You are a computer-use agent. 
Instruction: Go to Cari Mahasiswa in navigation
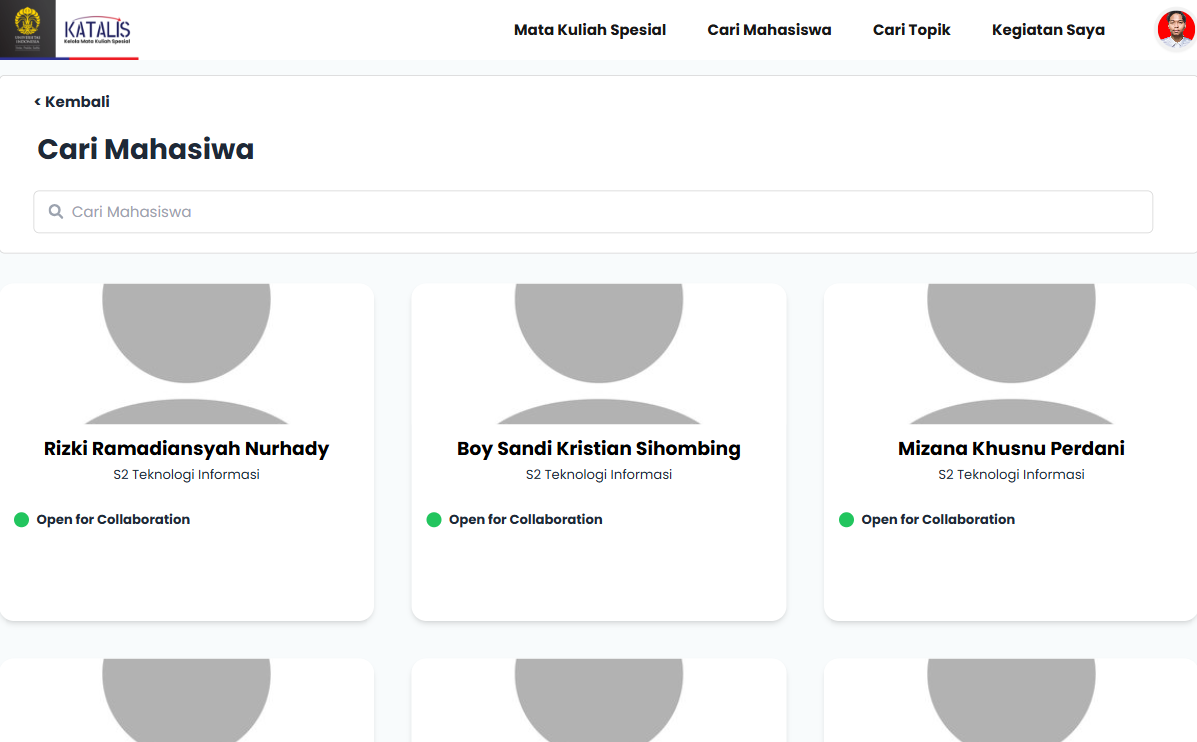[769, 30]
